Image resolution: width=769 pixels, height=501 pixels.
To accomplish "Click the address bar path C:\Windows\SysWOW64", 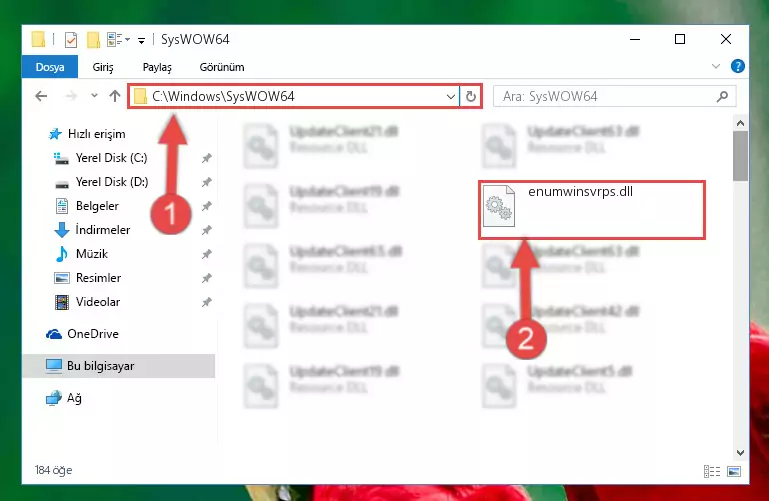I will [x=223, y=96].
